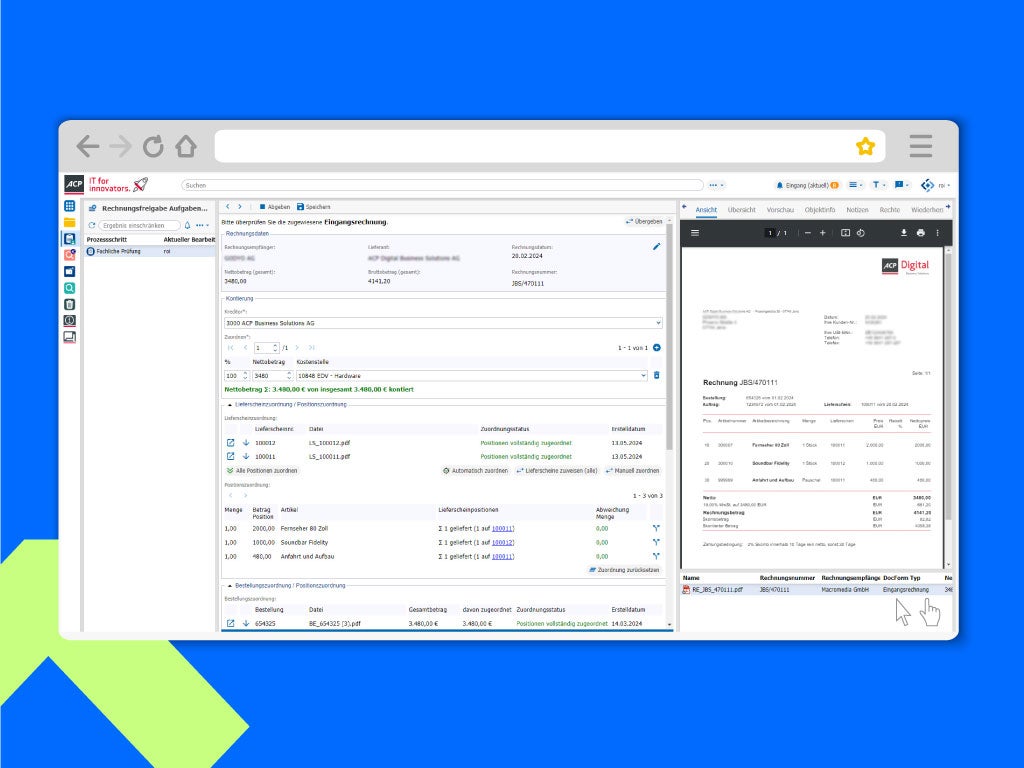
Task: Switch to the Übersicht tab
Action: tap(741, 210)
